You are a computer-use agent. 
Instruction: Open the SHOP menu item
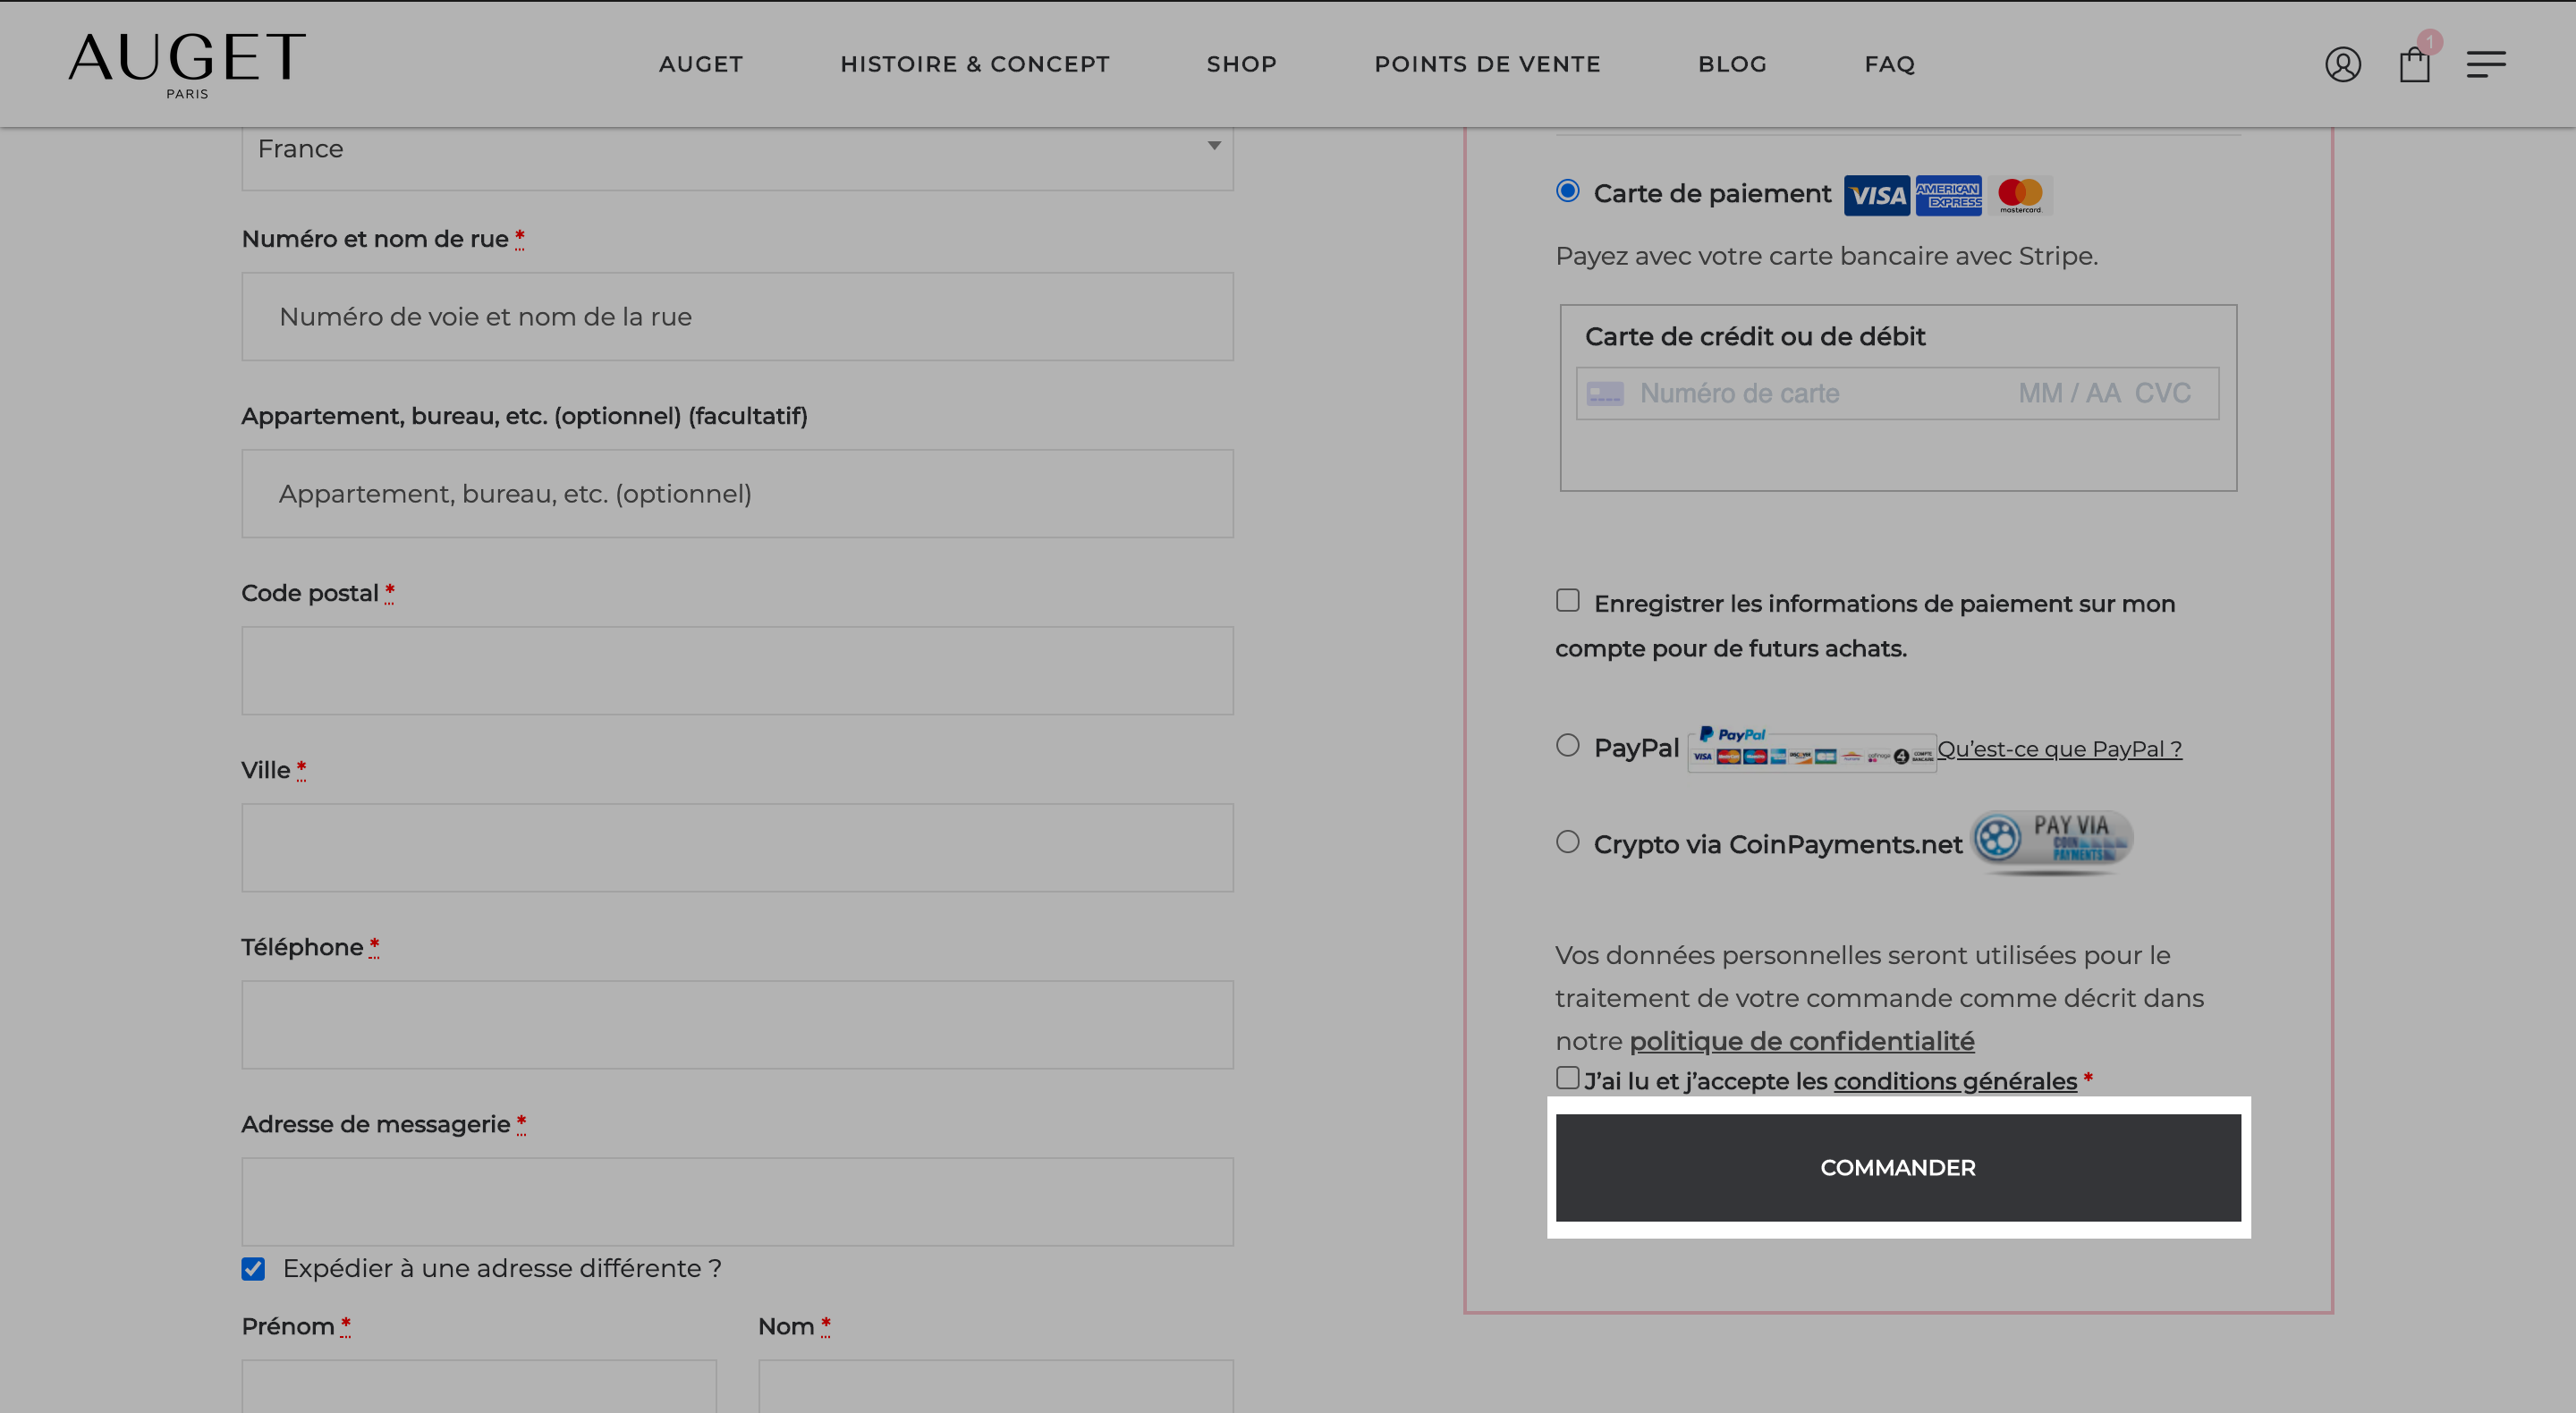(1241, 64)
